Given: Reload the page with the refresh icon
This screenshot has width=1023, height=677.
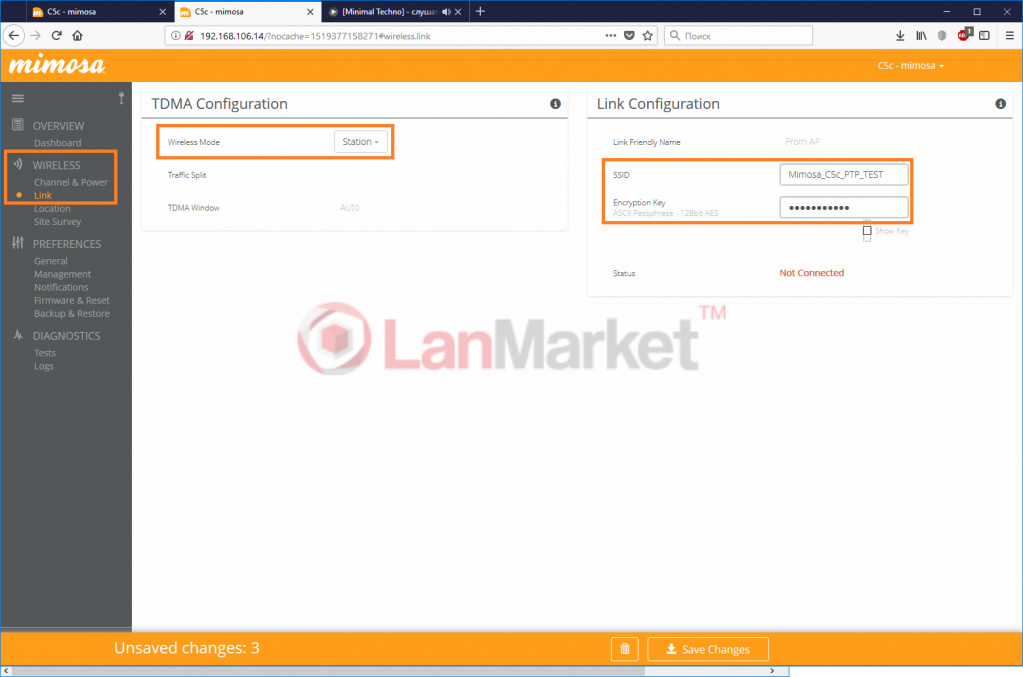Looking at the screenshot, I should (57, 35).
